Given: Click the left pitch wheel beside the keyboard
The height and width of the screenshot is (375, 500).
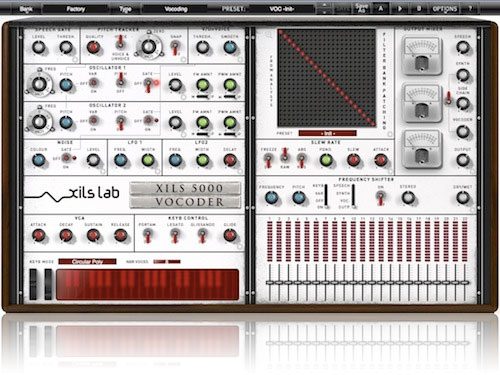Looking at the screenshot, I should point(33,284).
